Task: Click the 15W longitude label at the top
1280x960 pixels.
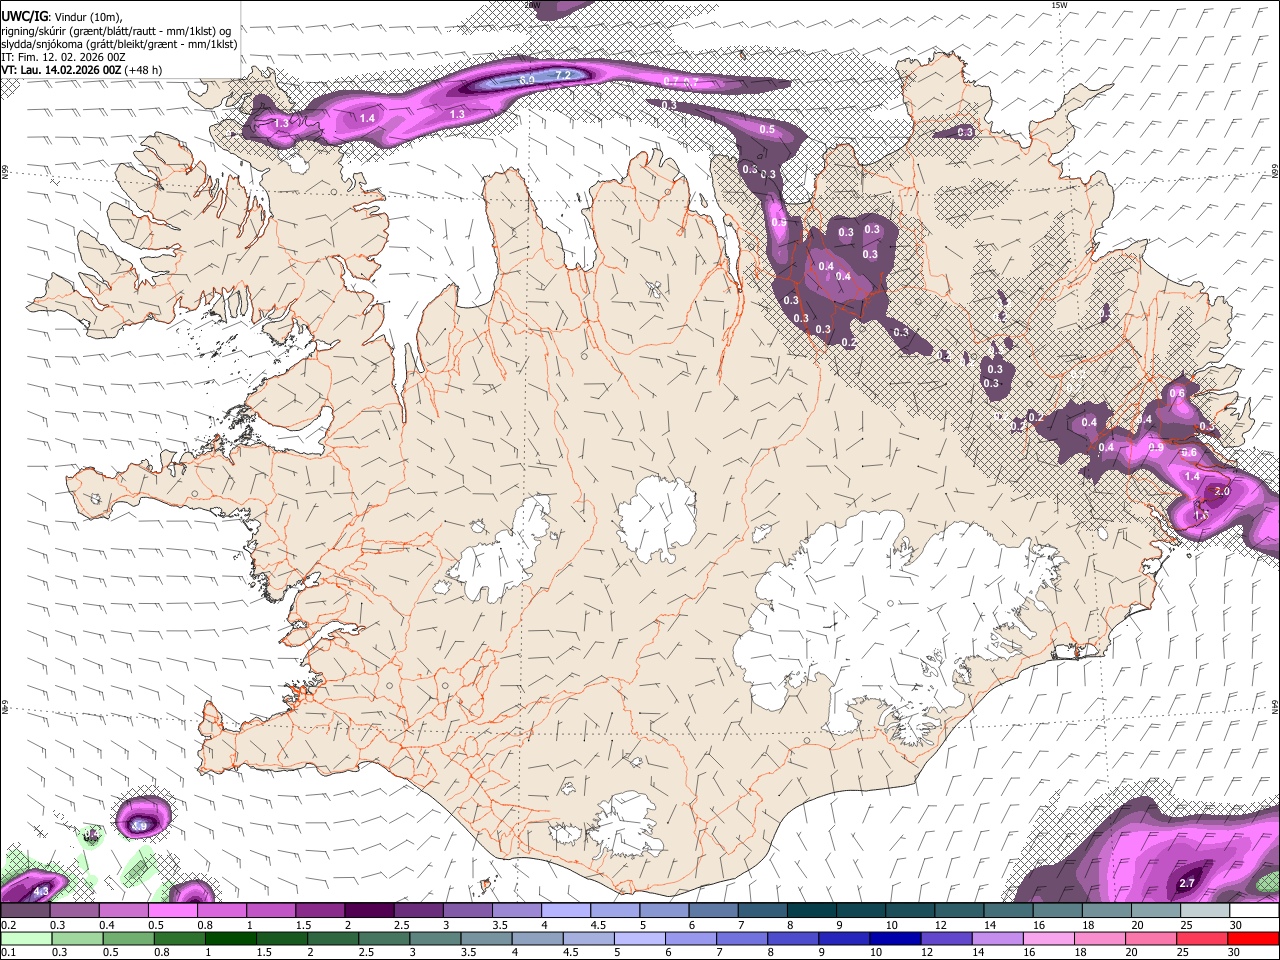Action: pos(1059,5)
